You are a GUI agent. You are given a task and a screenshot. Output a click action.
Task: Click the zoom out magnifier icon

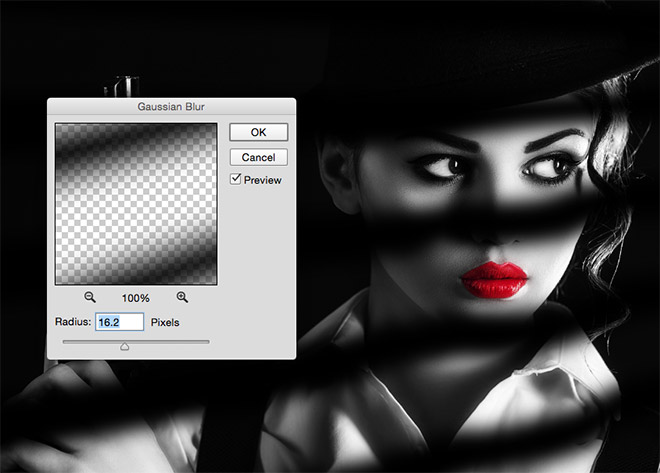coord(90,297)
